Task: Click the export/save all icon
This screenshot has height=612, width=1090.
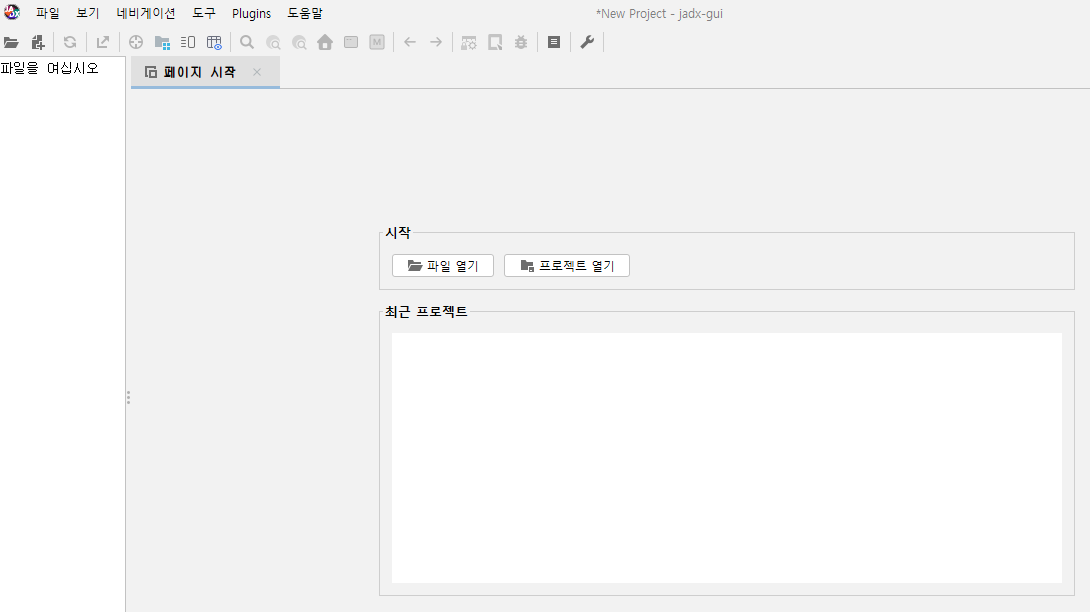Action: tap(103, 42)
